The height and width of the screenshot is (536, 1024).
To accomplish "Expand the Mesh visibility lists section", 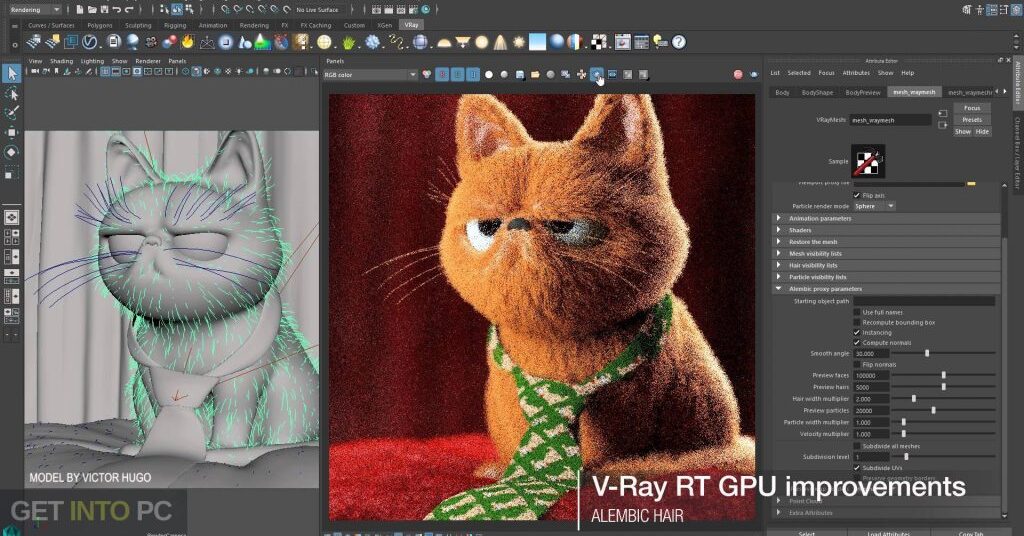I will tap(886, 253).
